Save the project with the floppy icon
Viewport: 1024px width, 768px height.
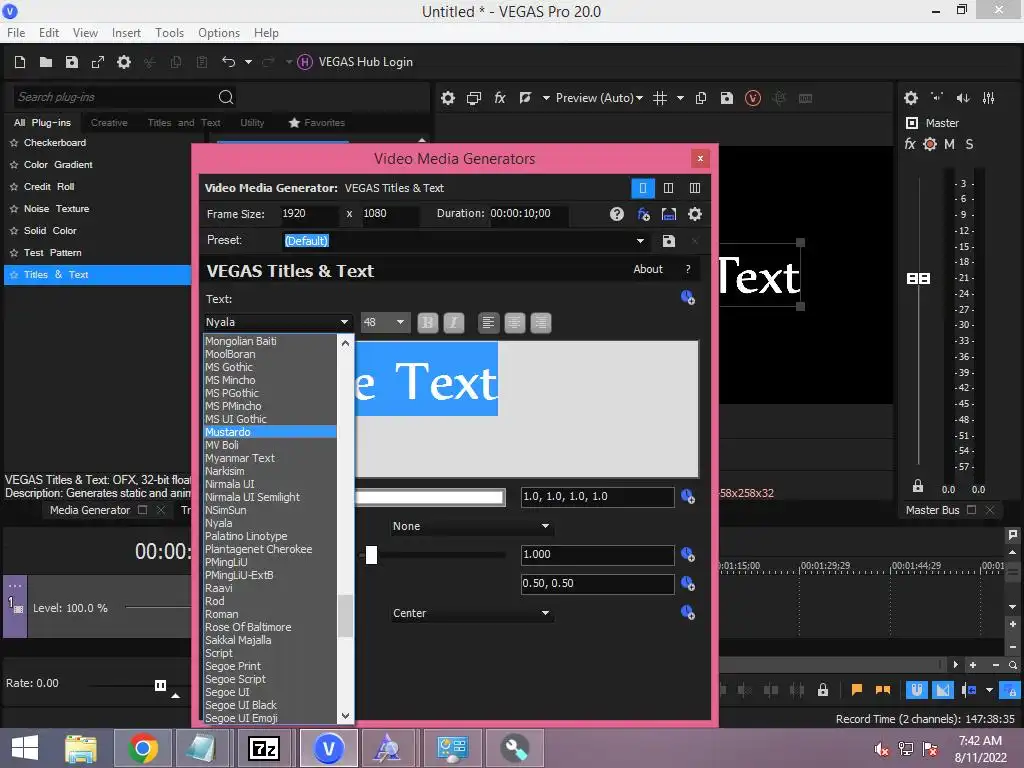(x=72, y=62)
